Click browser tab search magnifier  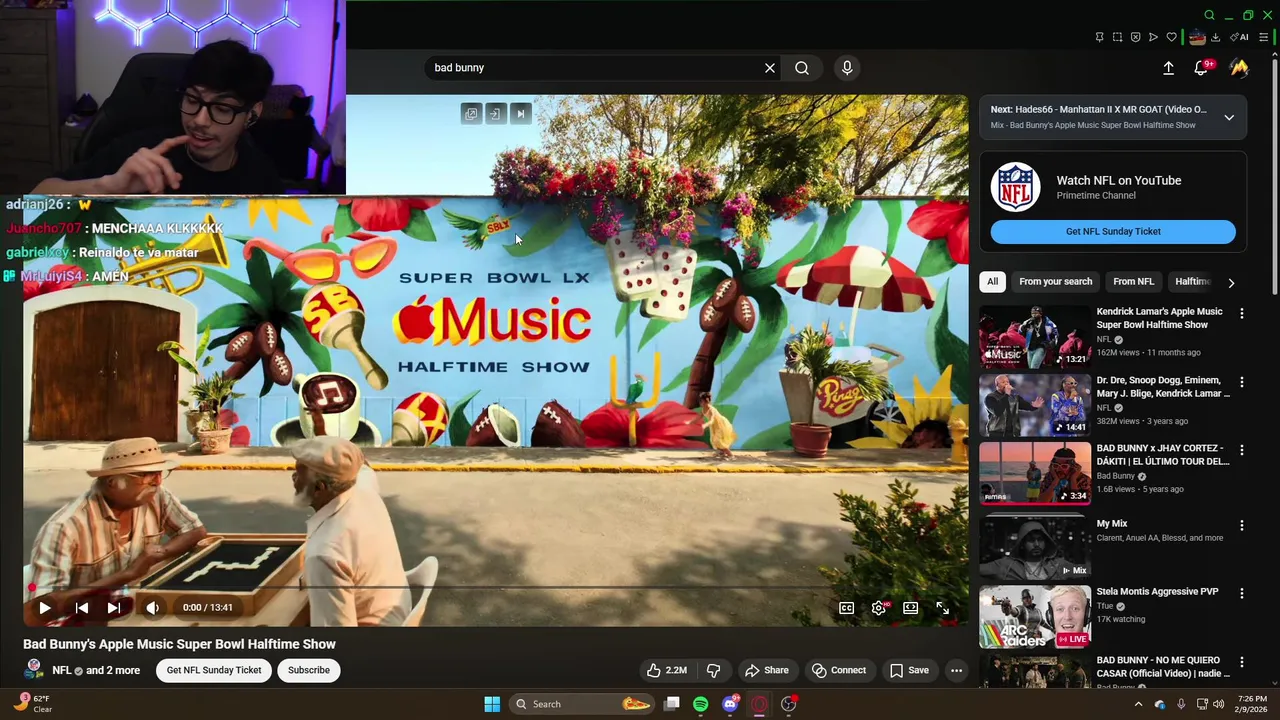point(1209,15)
